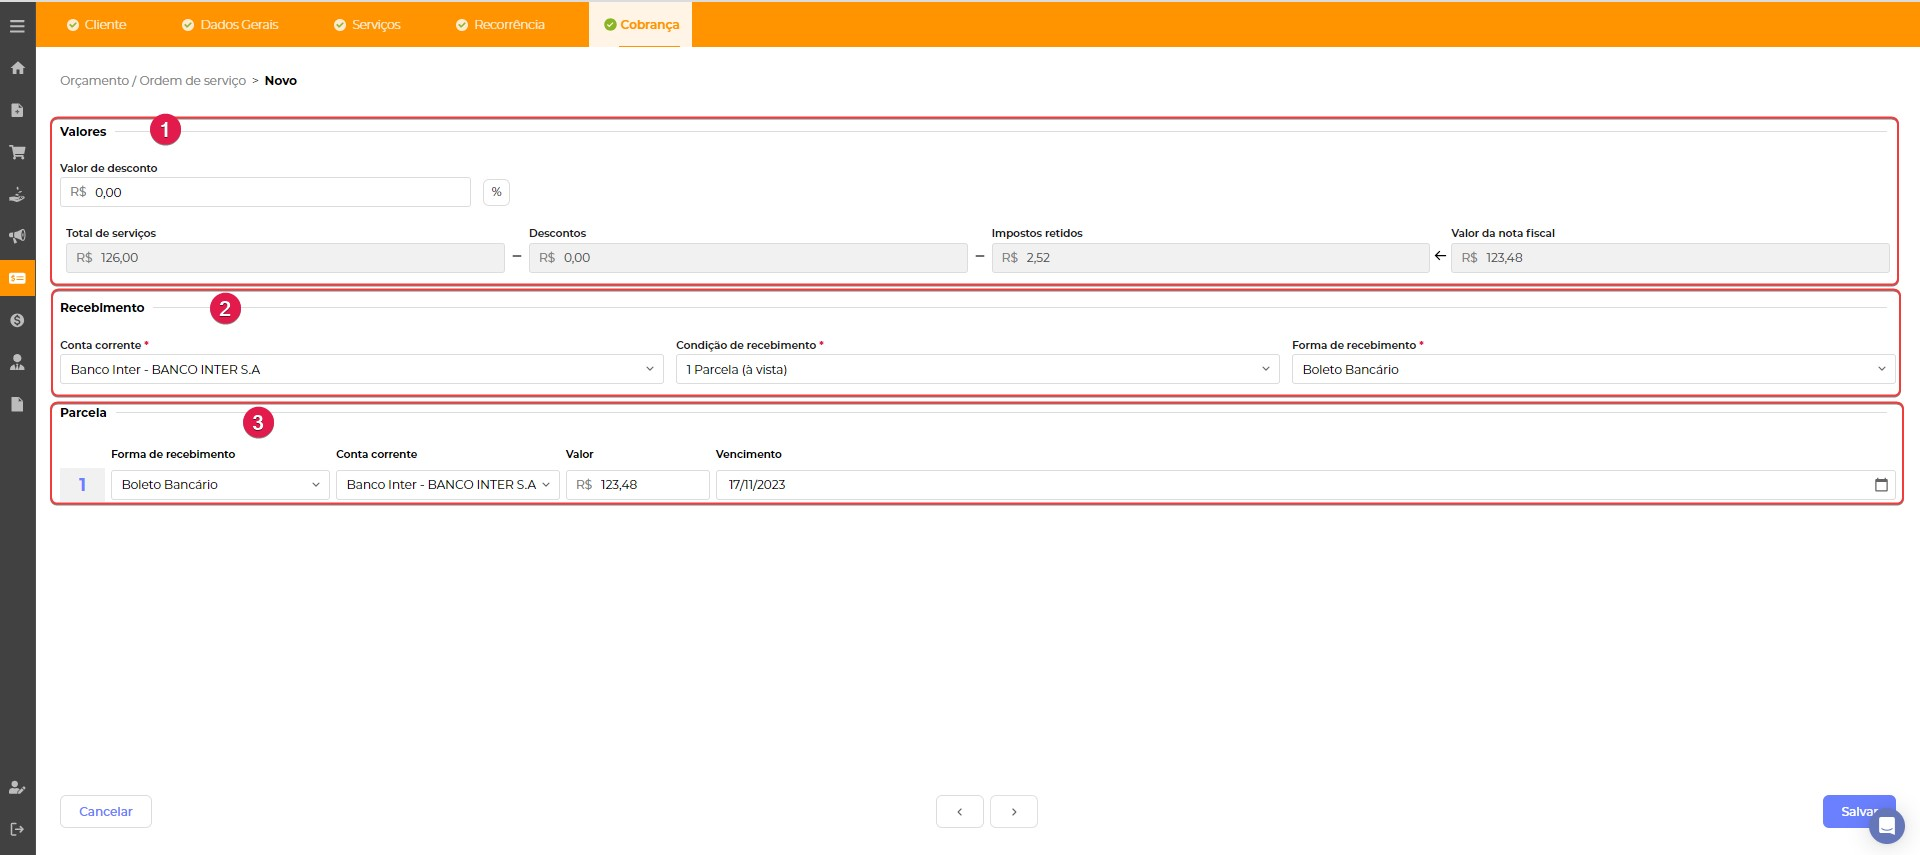Viewport: 1920px width, 855px height.
Task: Open the hamburger menu in sidebar
Action: (17, 26)
